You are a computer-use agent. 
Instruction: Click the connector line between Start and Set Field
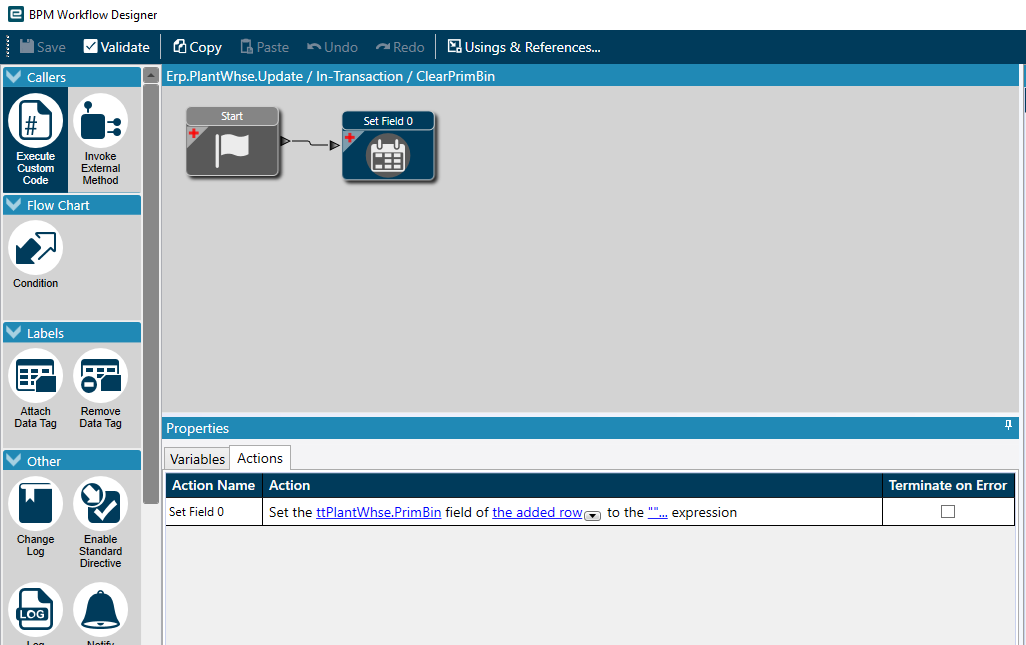311,143
